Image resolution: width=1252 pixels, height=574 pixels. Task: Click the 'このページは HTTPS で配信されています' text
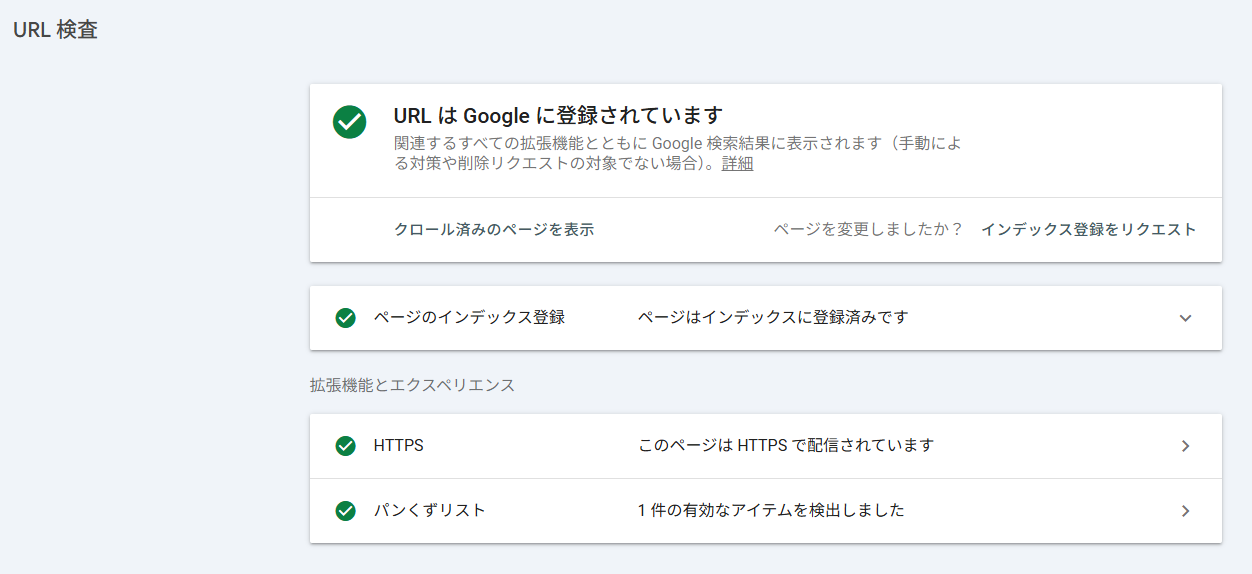point(785,445)
